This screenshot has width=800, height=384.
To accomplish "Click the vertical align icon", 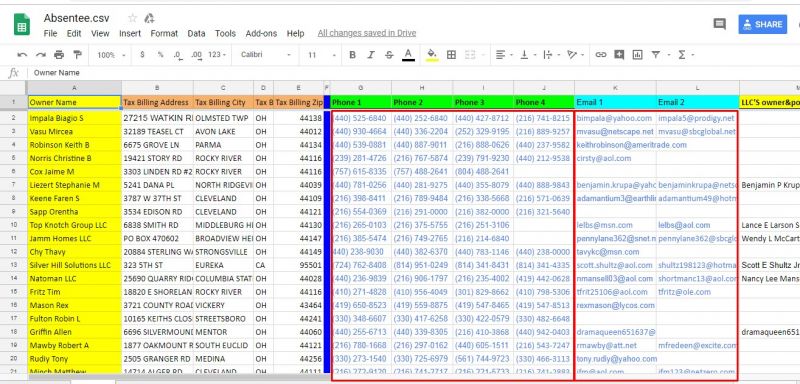I will tap(524, 55).
